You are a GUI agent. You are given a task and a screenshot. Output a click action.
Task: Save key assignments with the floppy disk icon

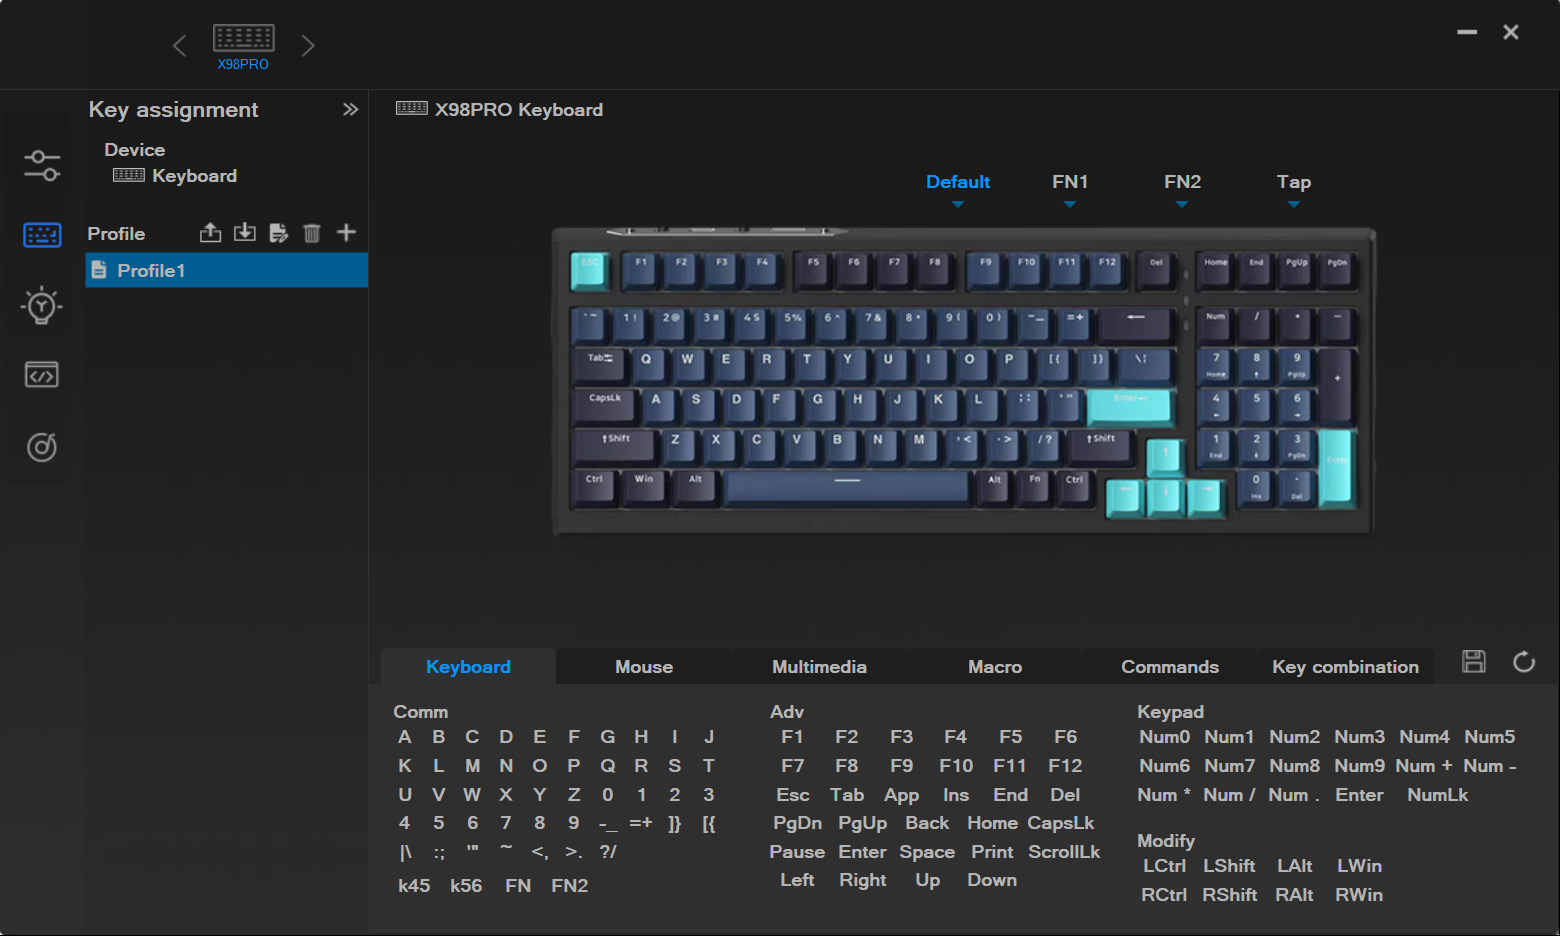point(1474,661)
